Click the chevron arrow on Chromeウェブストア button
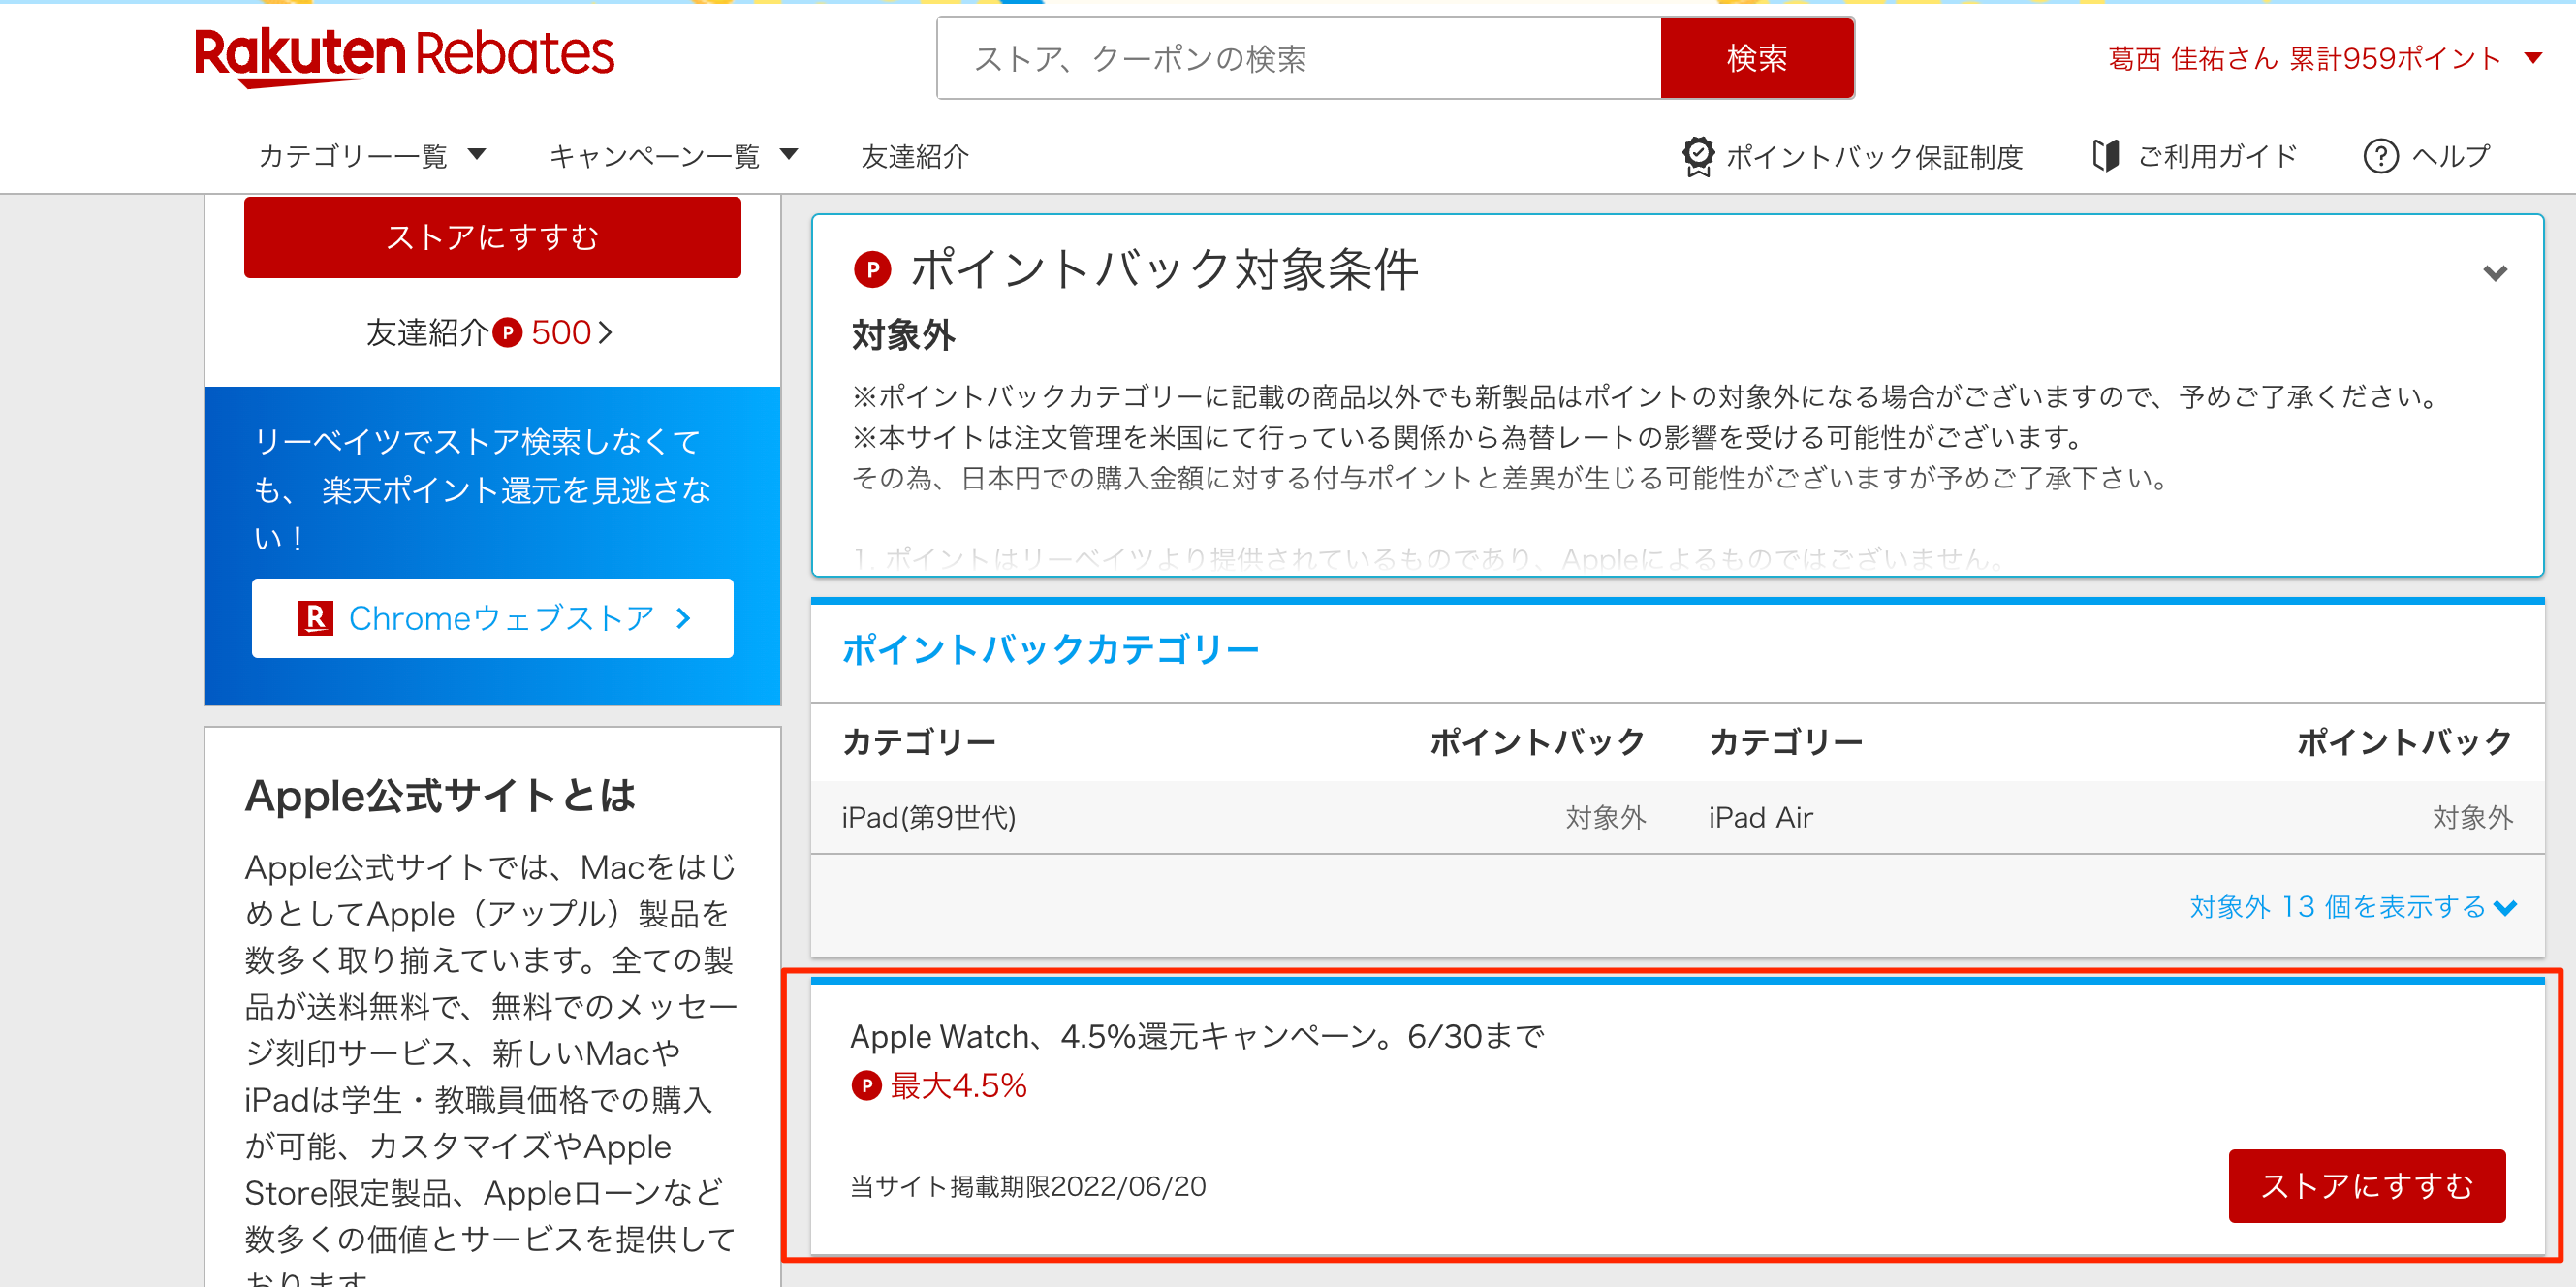Viewport: 2576px width, 1287px height. [x=683, y=618]
